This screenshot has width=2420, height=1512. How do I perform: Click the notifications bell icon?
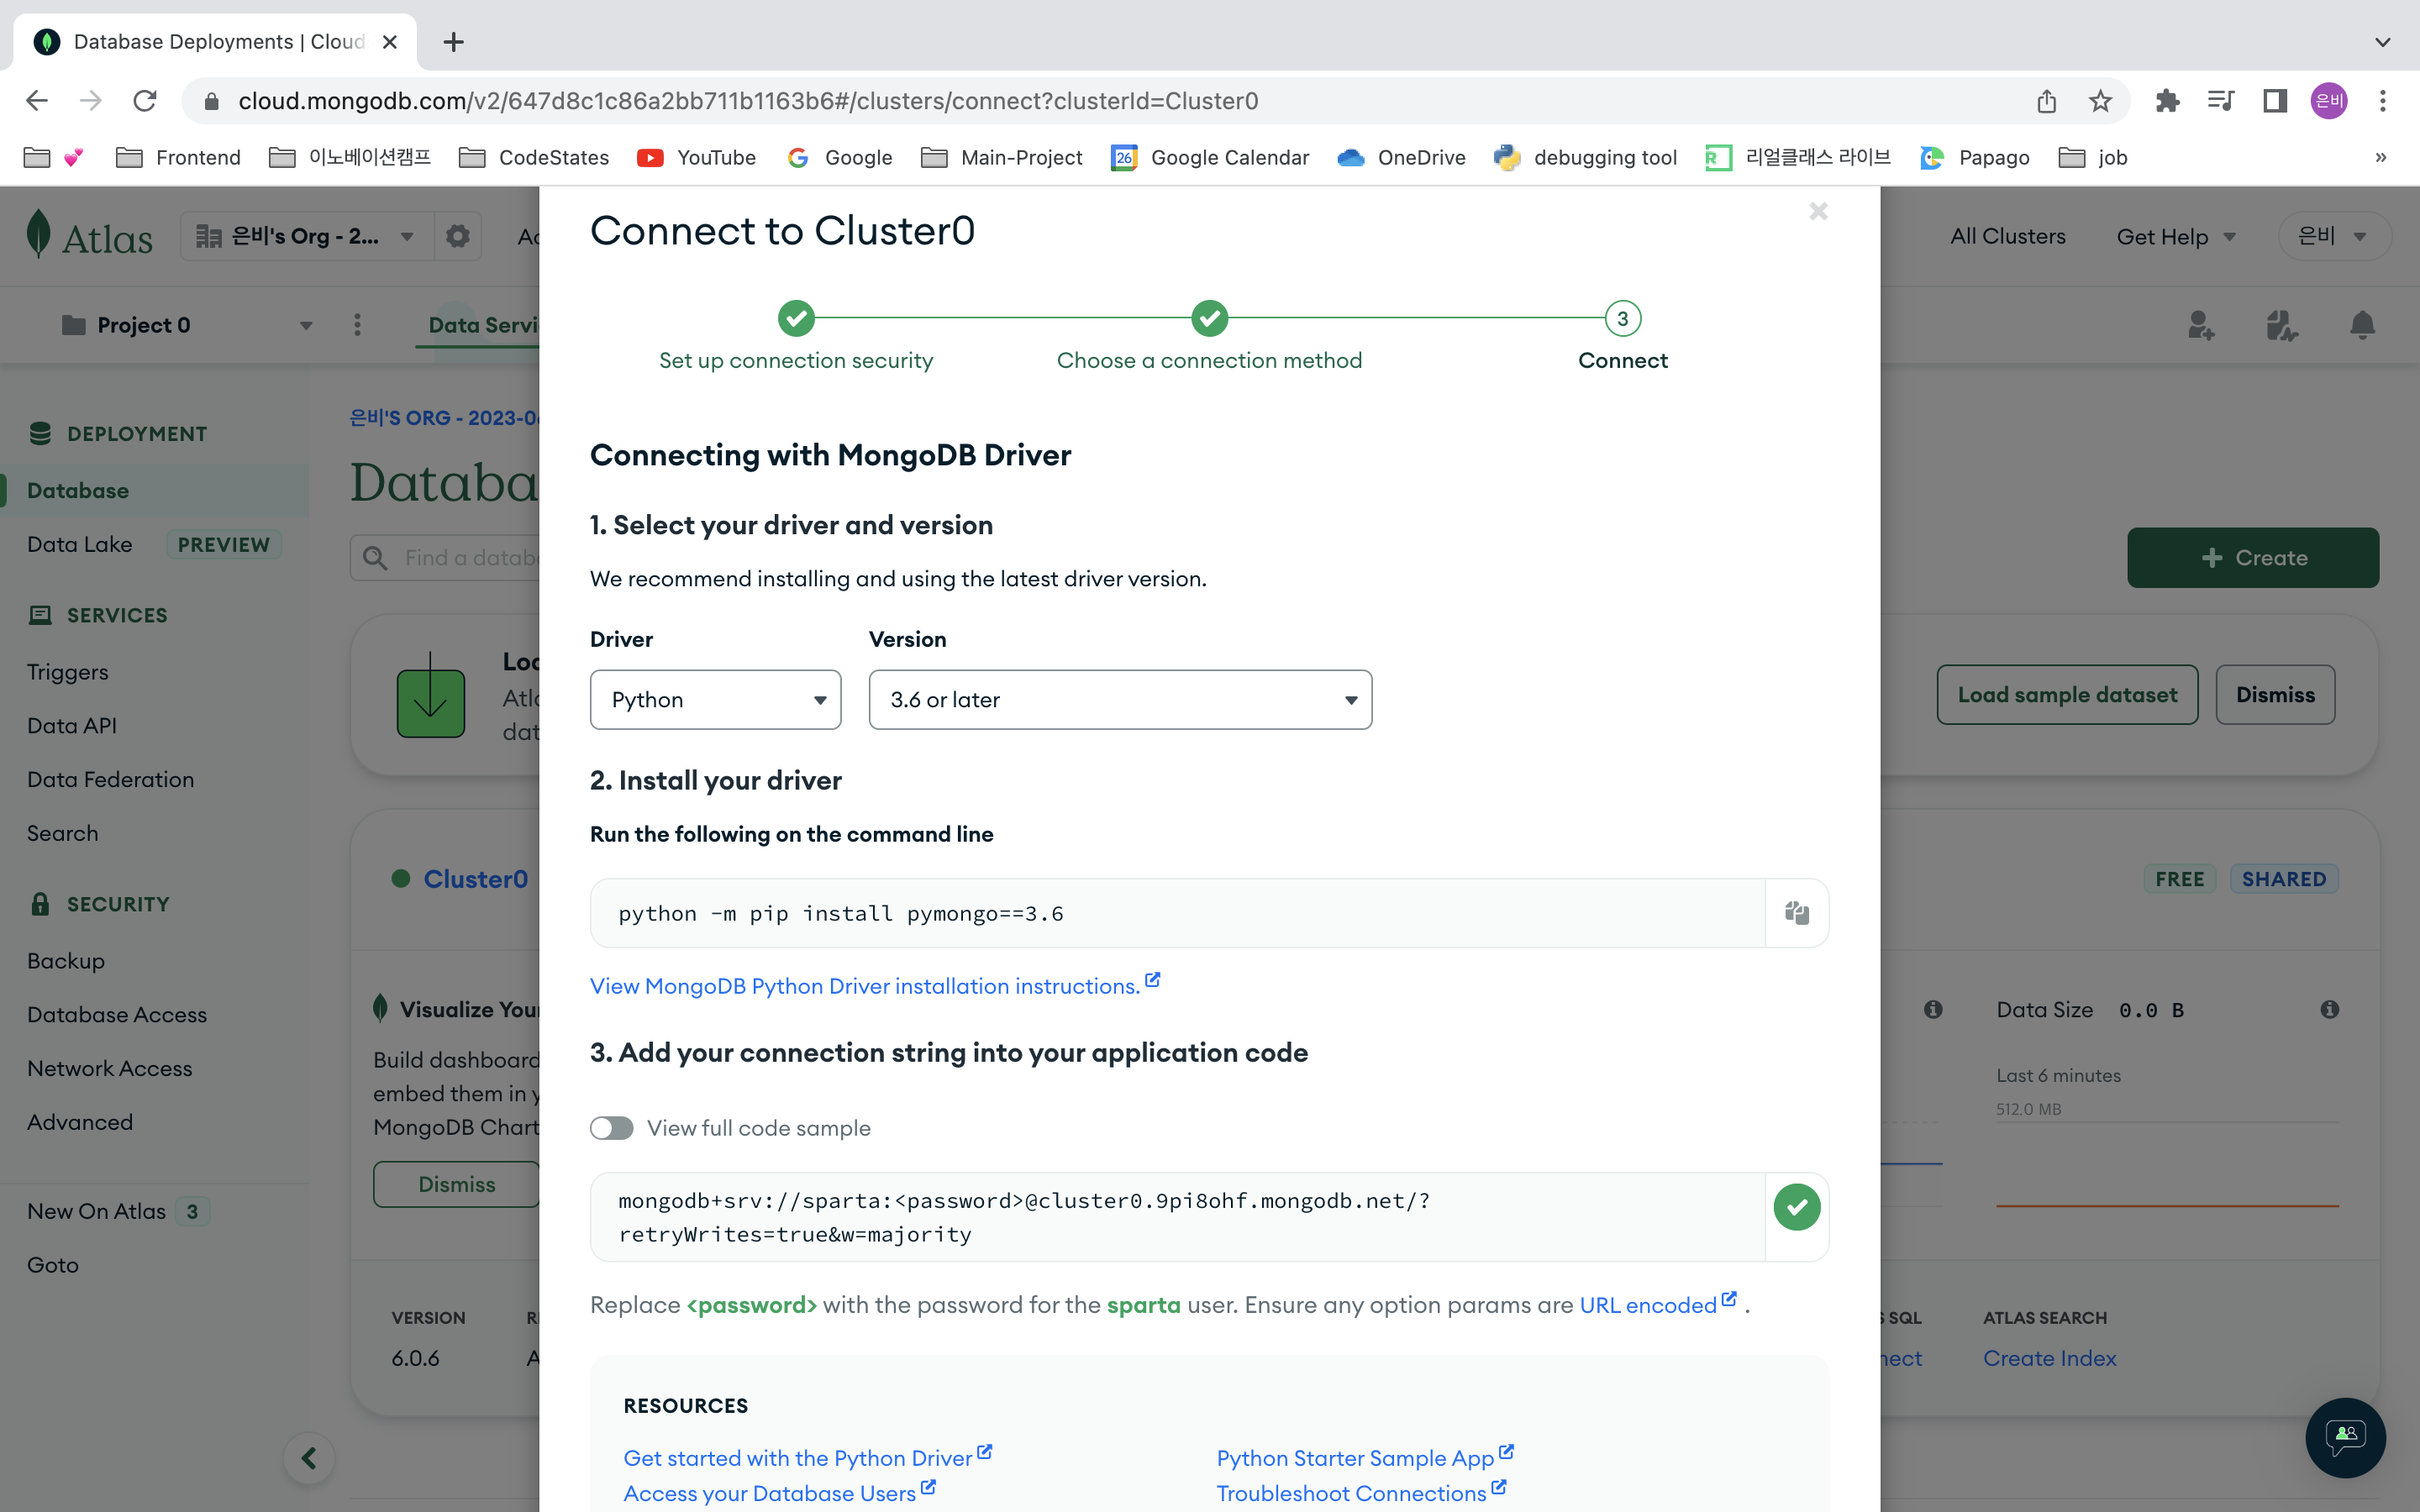click(x=2362, y=325)
